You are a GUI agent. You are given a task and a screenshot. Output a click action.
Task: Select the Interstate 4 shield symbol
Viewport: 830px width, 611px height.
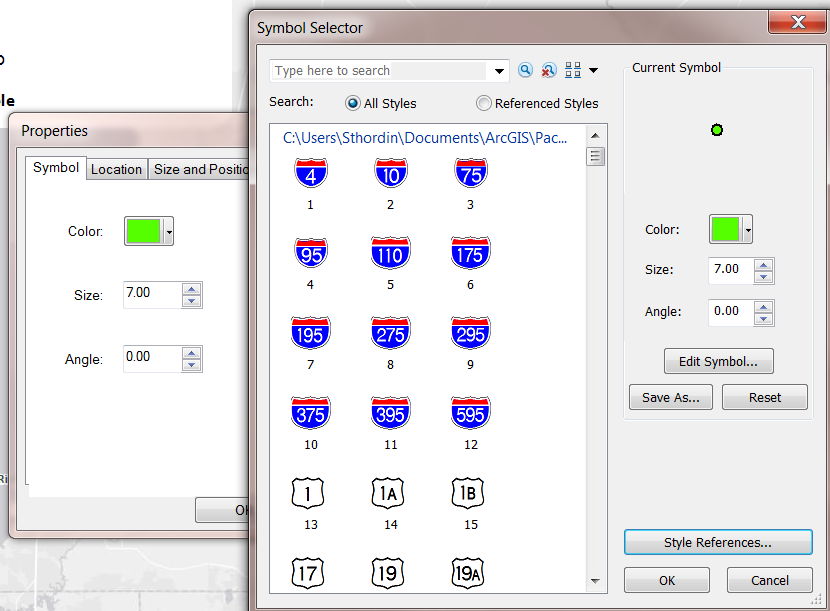pyautogui.click(x=311, y=173)
